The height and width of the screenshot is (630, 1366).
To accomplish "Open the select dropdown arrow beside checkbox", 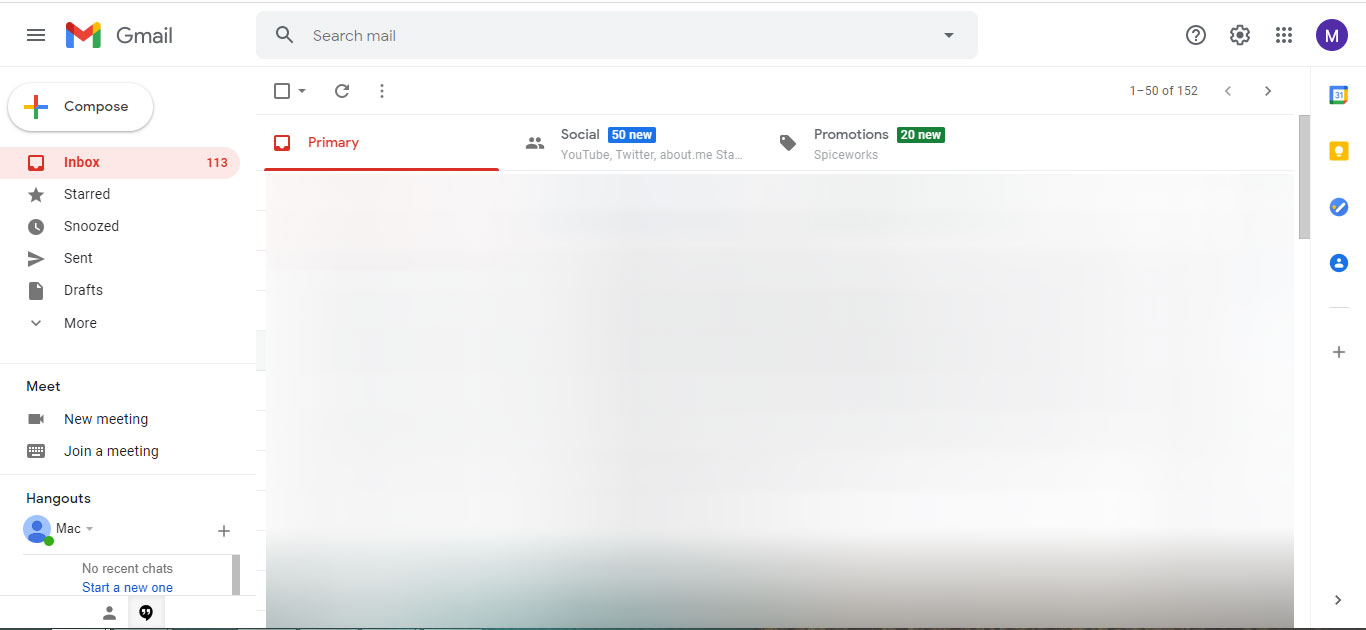I will click(302, 91).
